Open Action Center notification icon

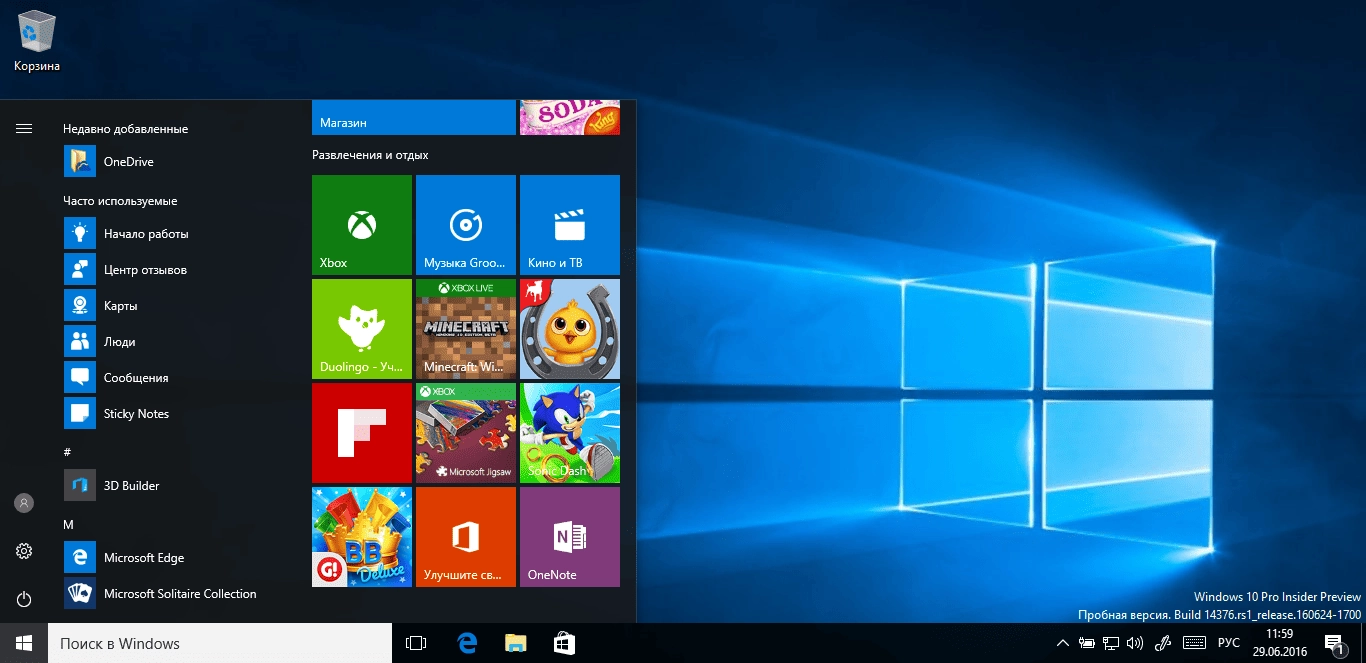point(1334,643)
